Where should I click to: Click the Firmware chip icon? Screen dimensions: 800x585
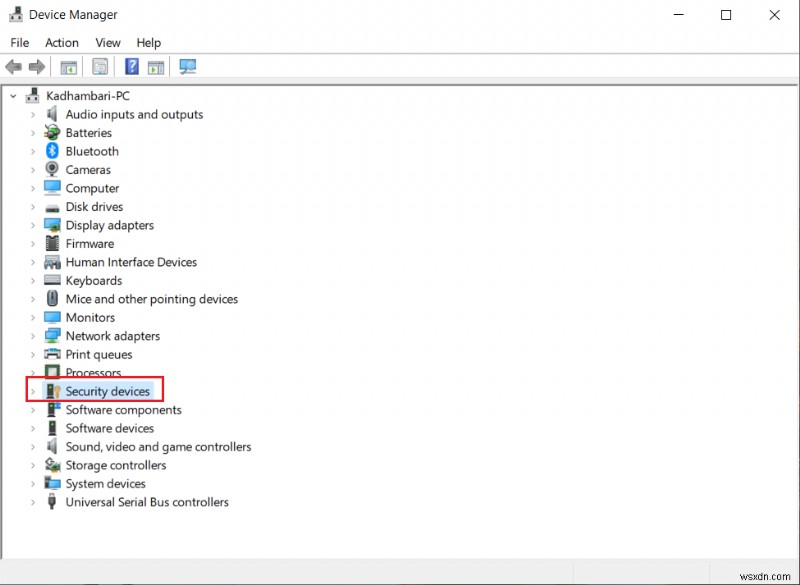click(52, 243)
